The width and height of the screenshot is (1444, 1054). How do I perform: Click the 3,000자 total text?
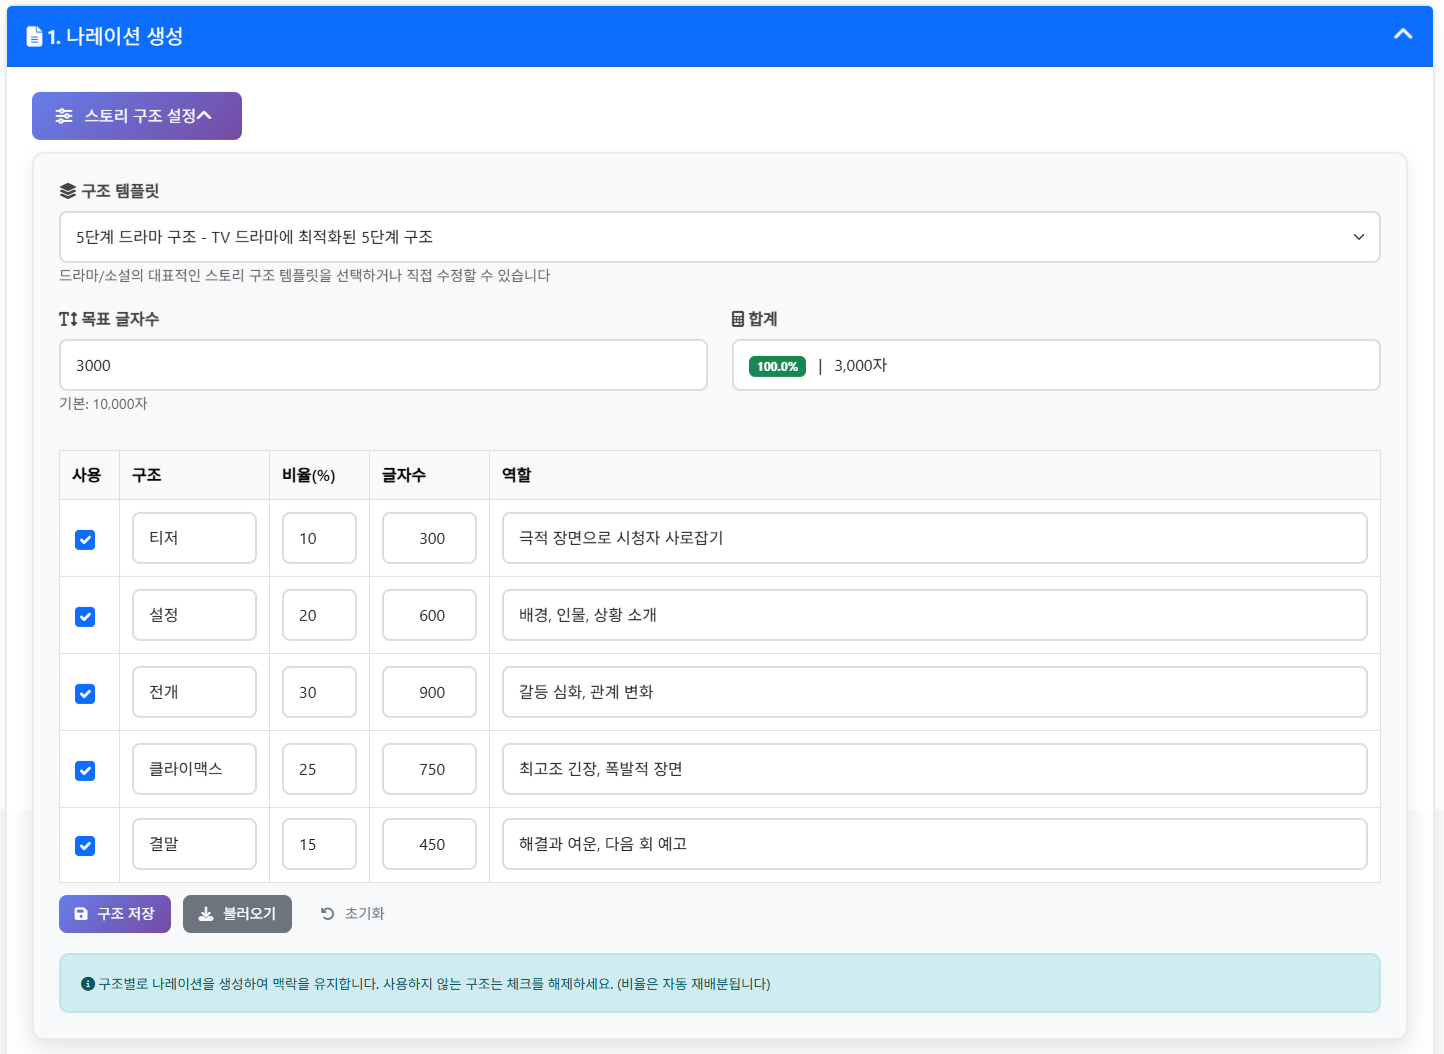coord(861,365)
